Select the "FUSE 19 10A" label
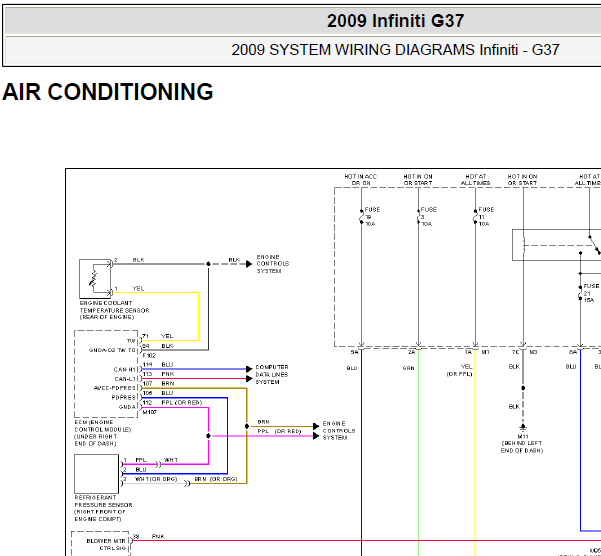The height and width of the screenshot is (556, 601). pyautogui.click(x=372, y=216)
